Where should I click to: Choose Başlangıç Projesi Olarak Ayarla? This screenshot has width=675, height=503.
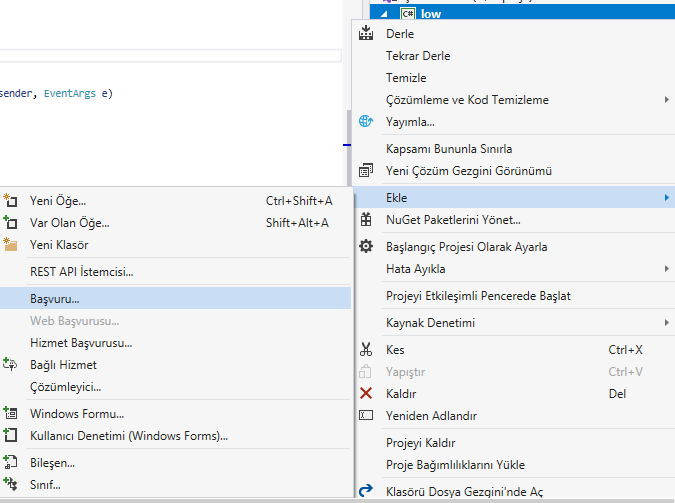tap(514, 246)
